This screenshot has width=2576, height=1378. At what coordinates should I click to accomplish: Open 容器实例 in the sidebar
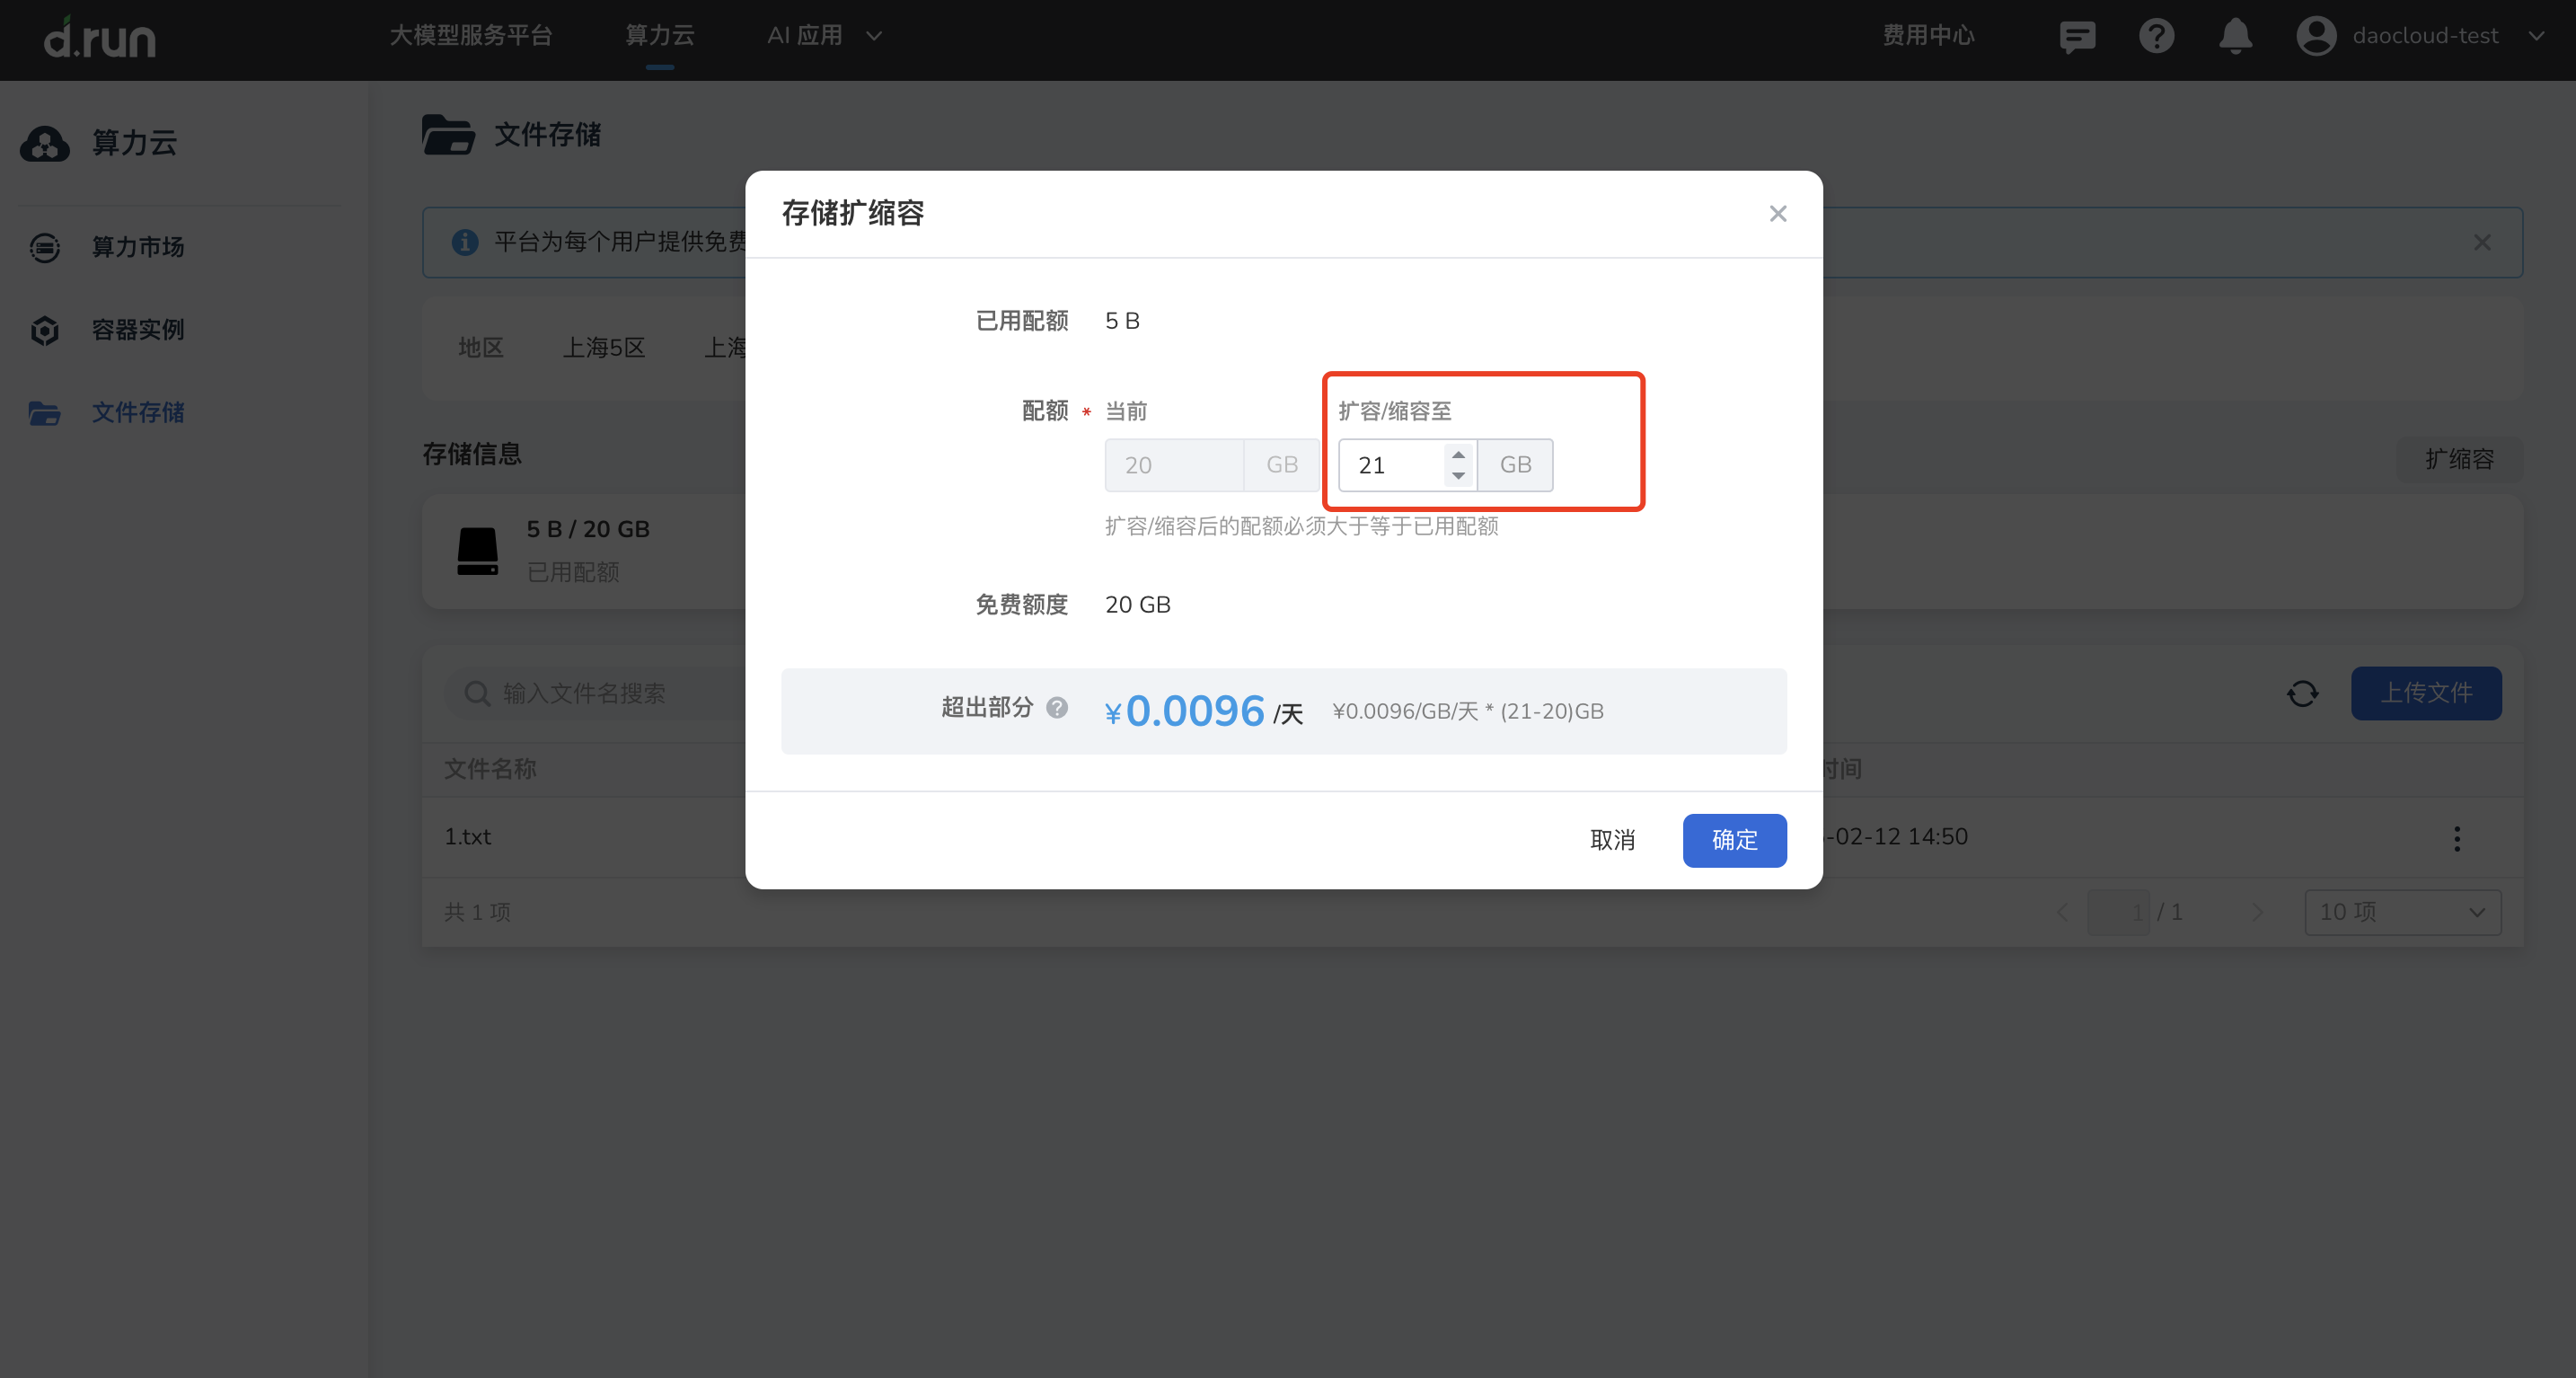pos(138,330)
